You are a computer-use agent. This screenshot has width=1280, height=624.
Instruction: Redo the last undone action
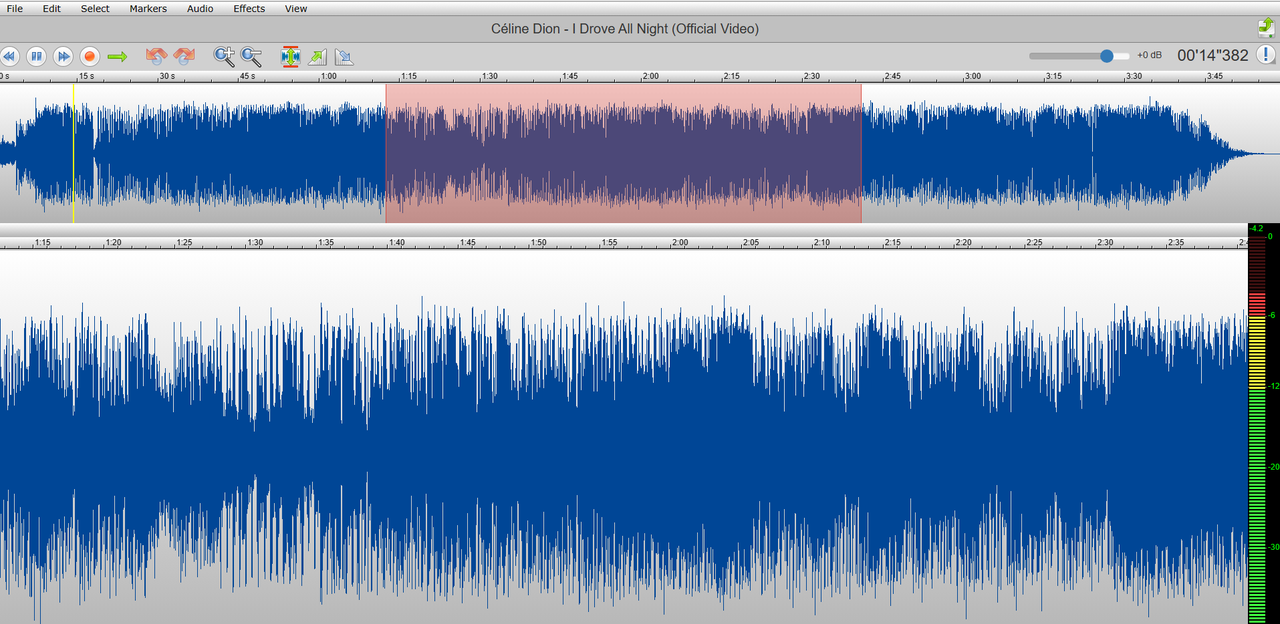click(x=184, y=57)
